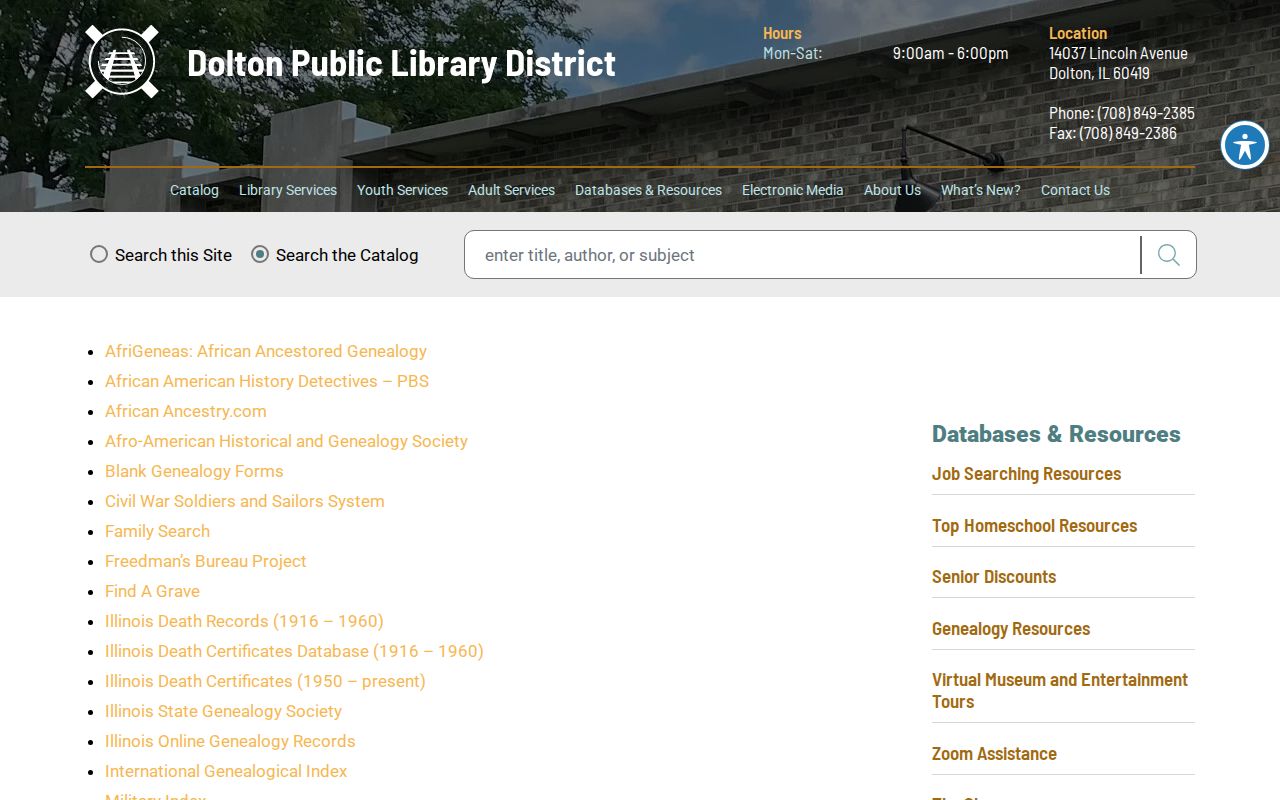The height and width of the screenshot is (800, 1280).
Task: Open the accessibility options widget
Action: pos(1245,145)
